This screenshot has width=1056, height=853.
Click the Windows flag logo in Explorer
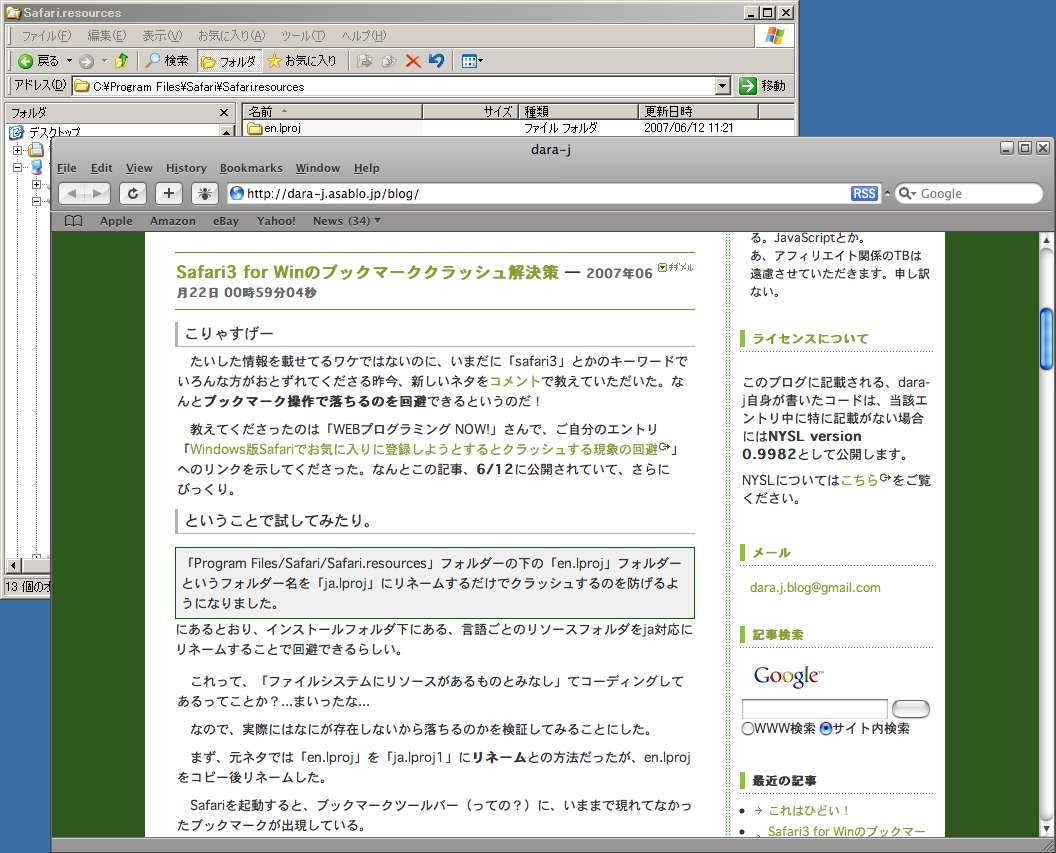pos(774,36)
